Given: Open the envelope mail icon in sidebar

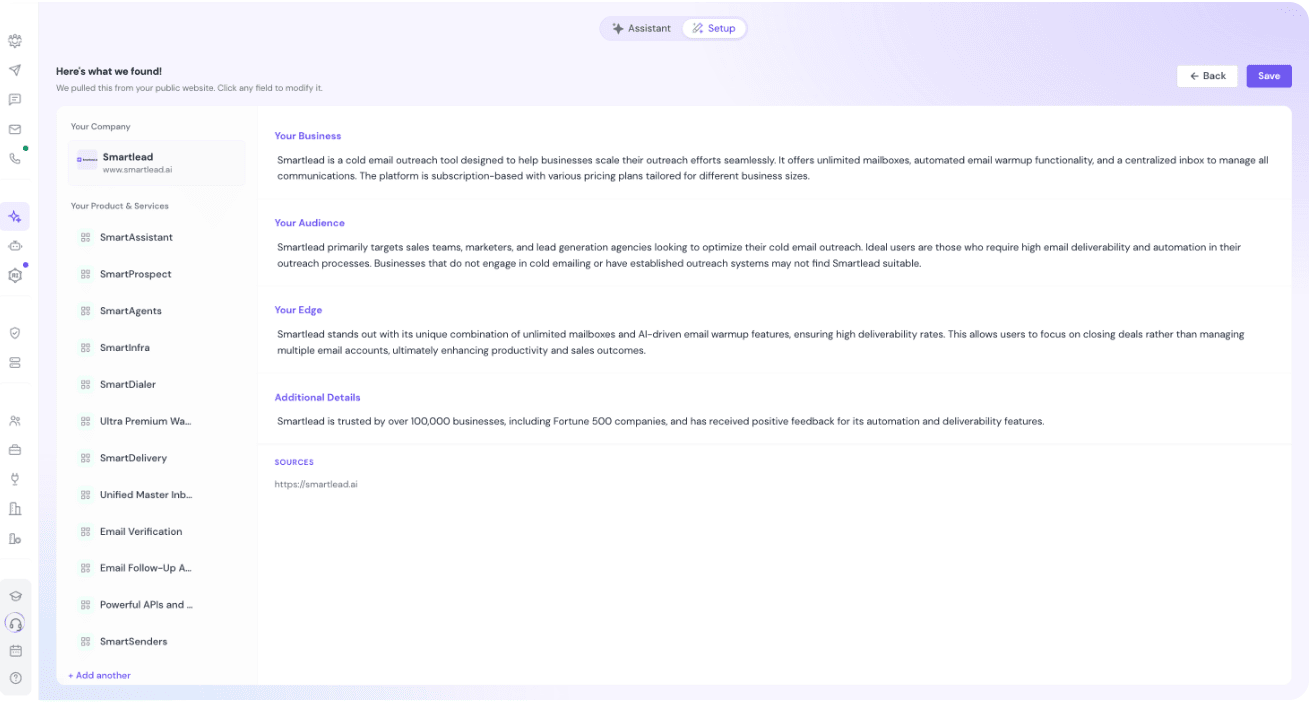Looking at the screenshot, I should [15, 129].
